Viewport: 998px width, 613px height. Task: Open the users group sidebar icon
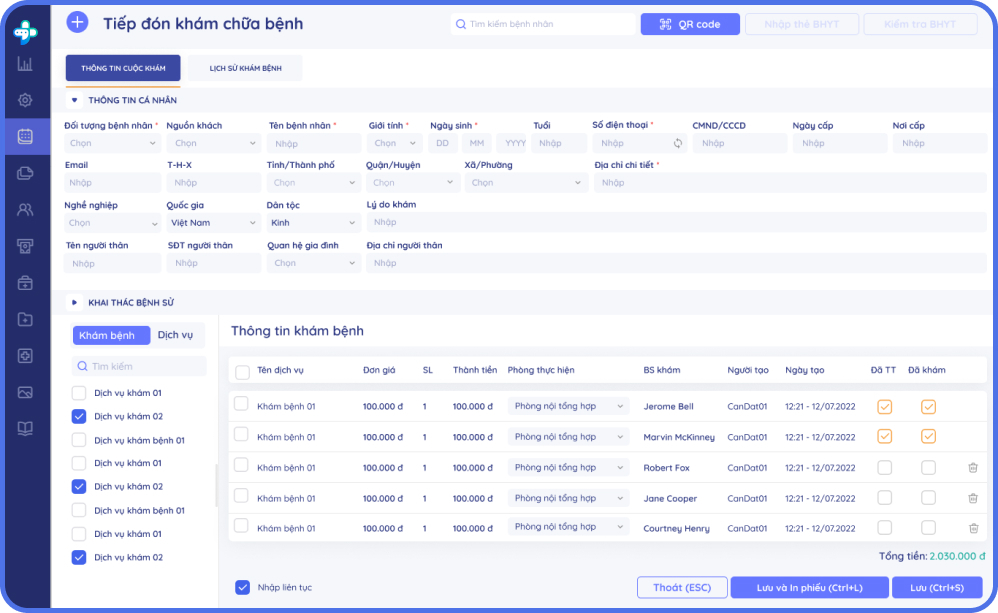pyautogui.click(x=25, y=209)
